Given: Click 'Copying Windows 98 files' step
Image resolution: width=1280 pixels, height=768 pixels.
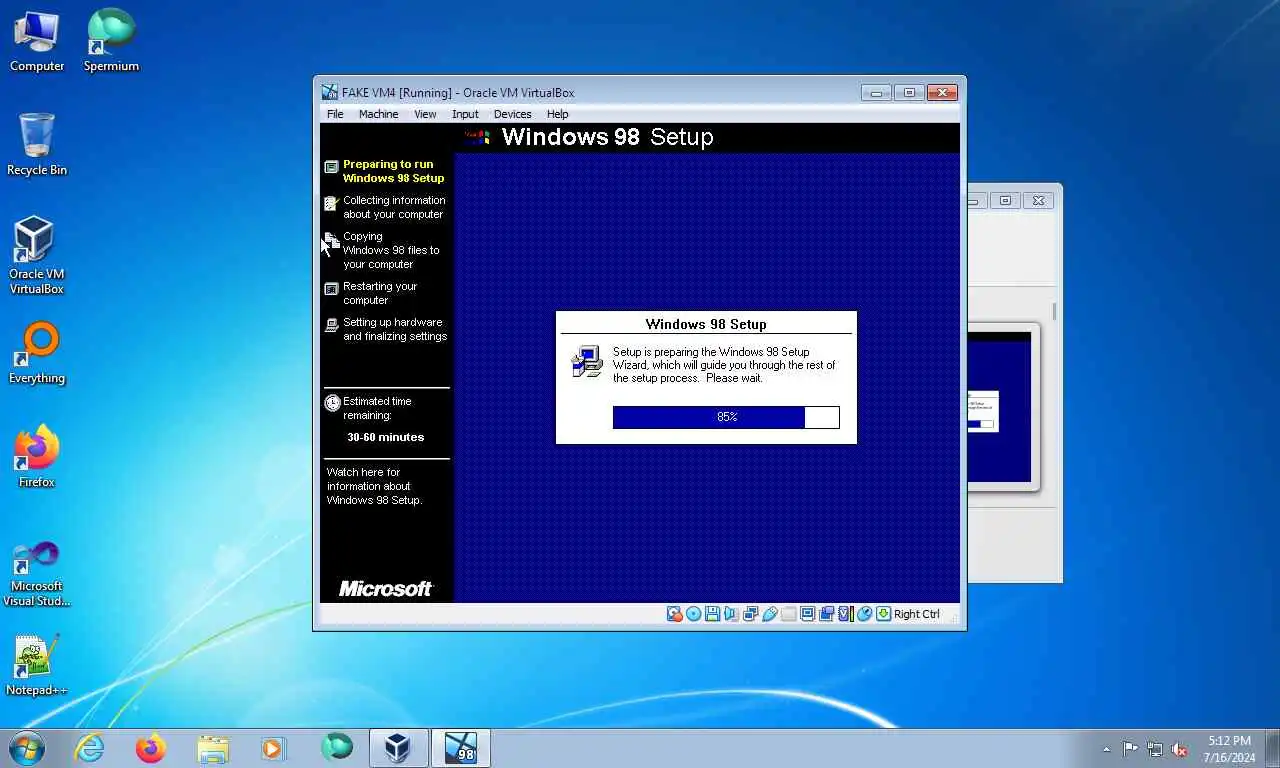Looking at the screenshot, I should pyautogui.click(x=391, y=250).
